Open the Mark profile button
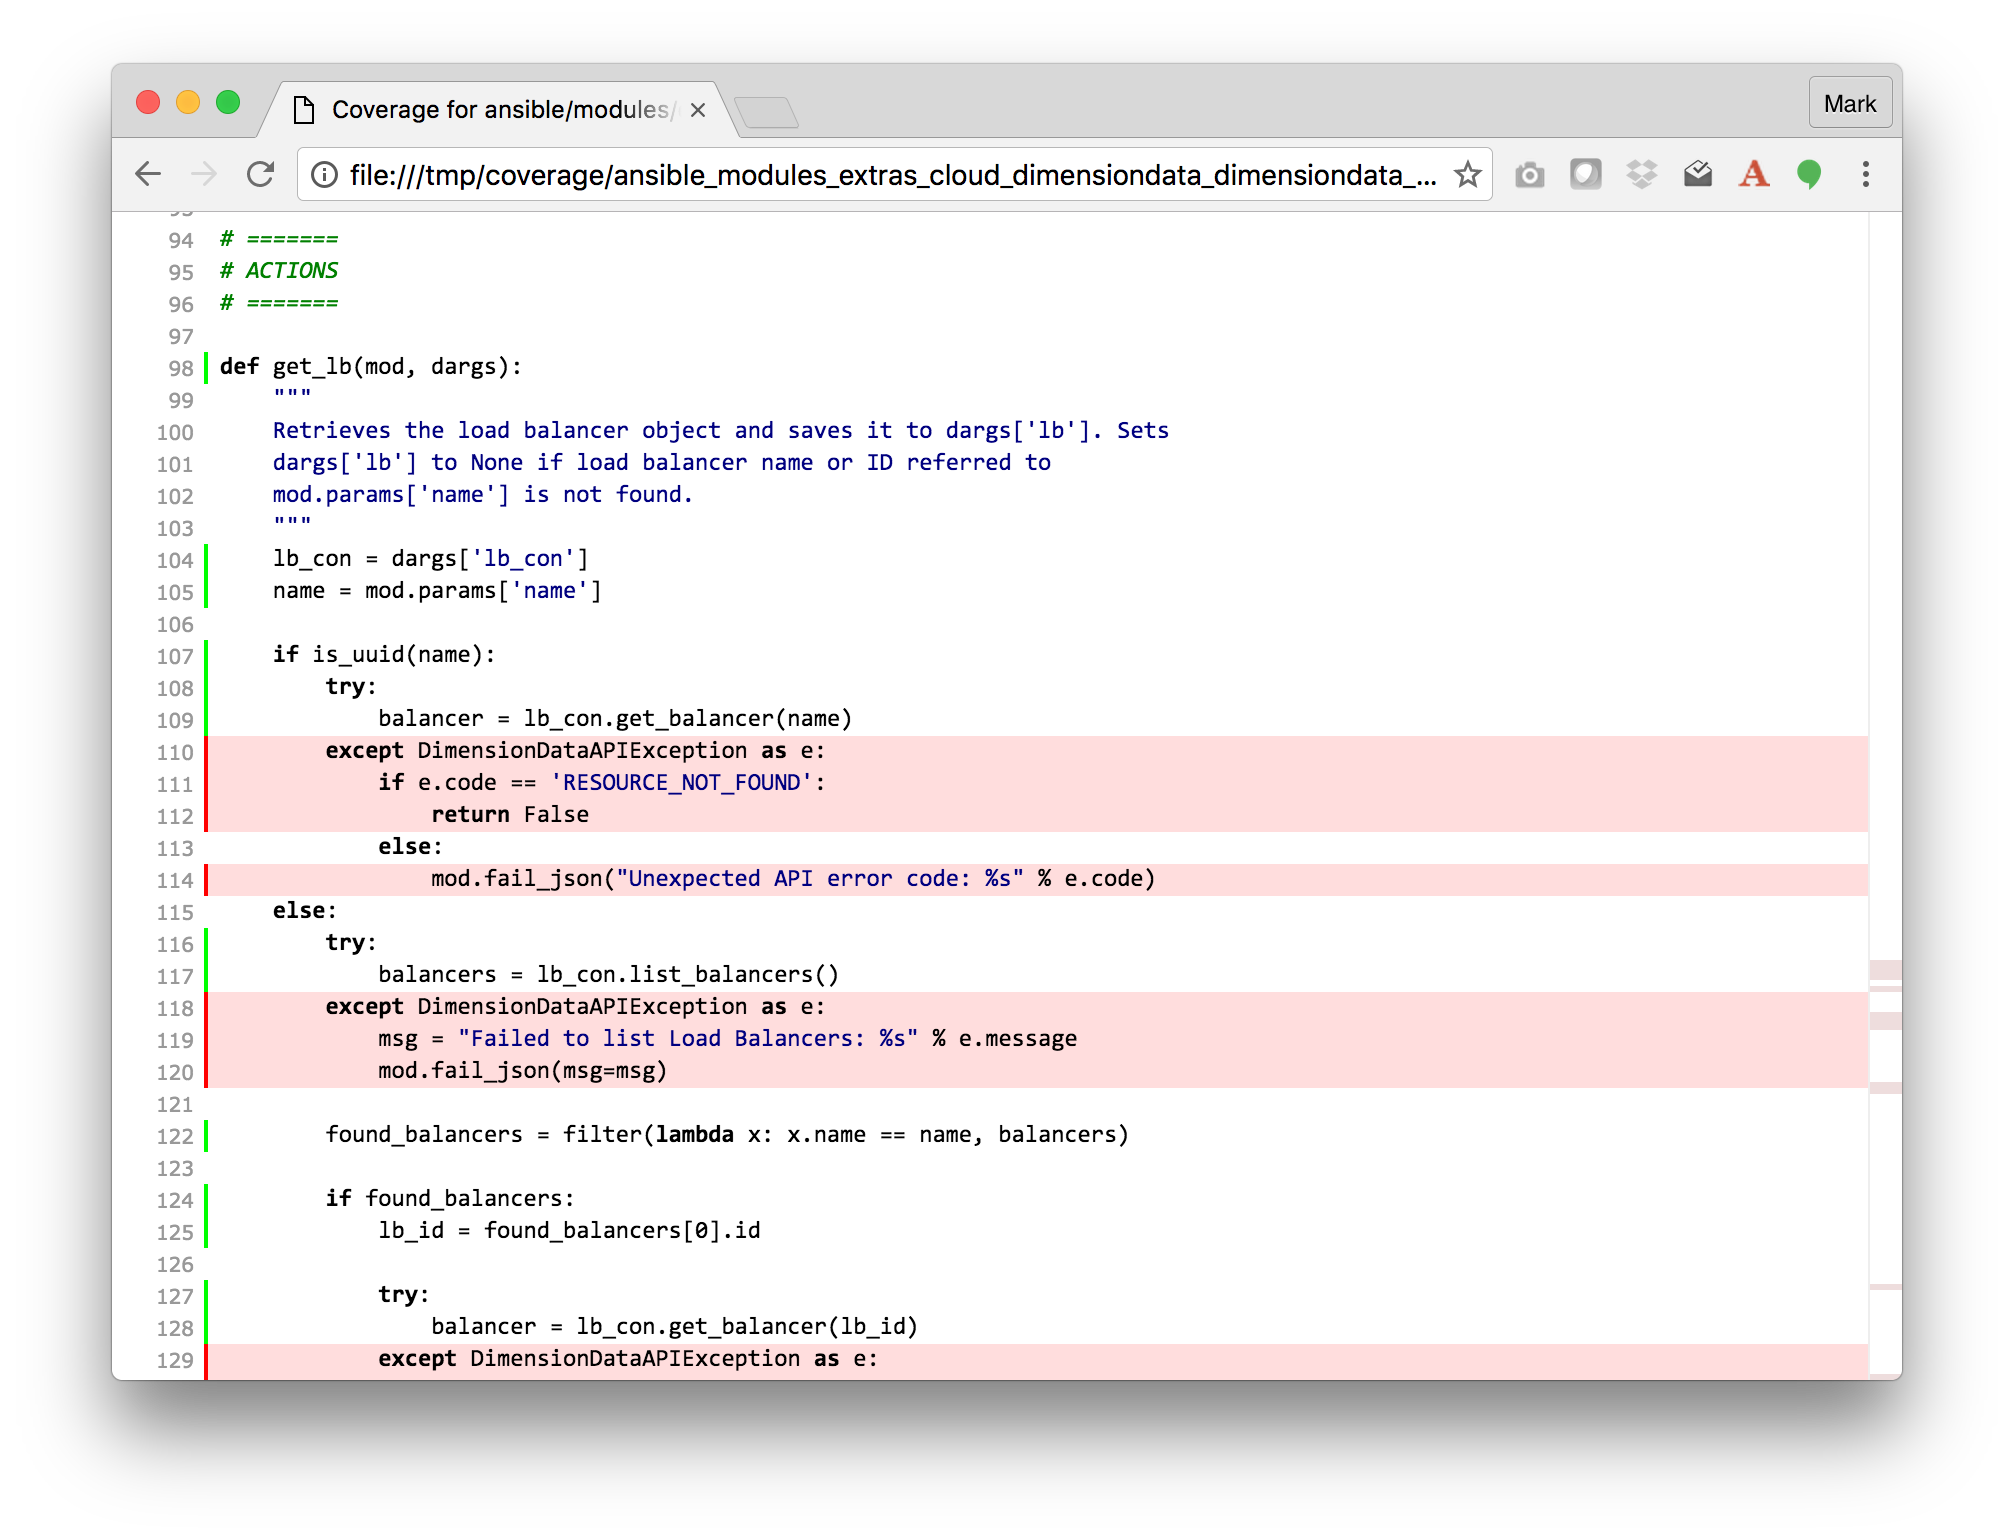Screen dimensions: 2014x1540 tap(1849, 104)
